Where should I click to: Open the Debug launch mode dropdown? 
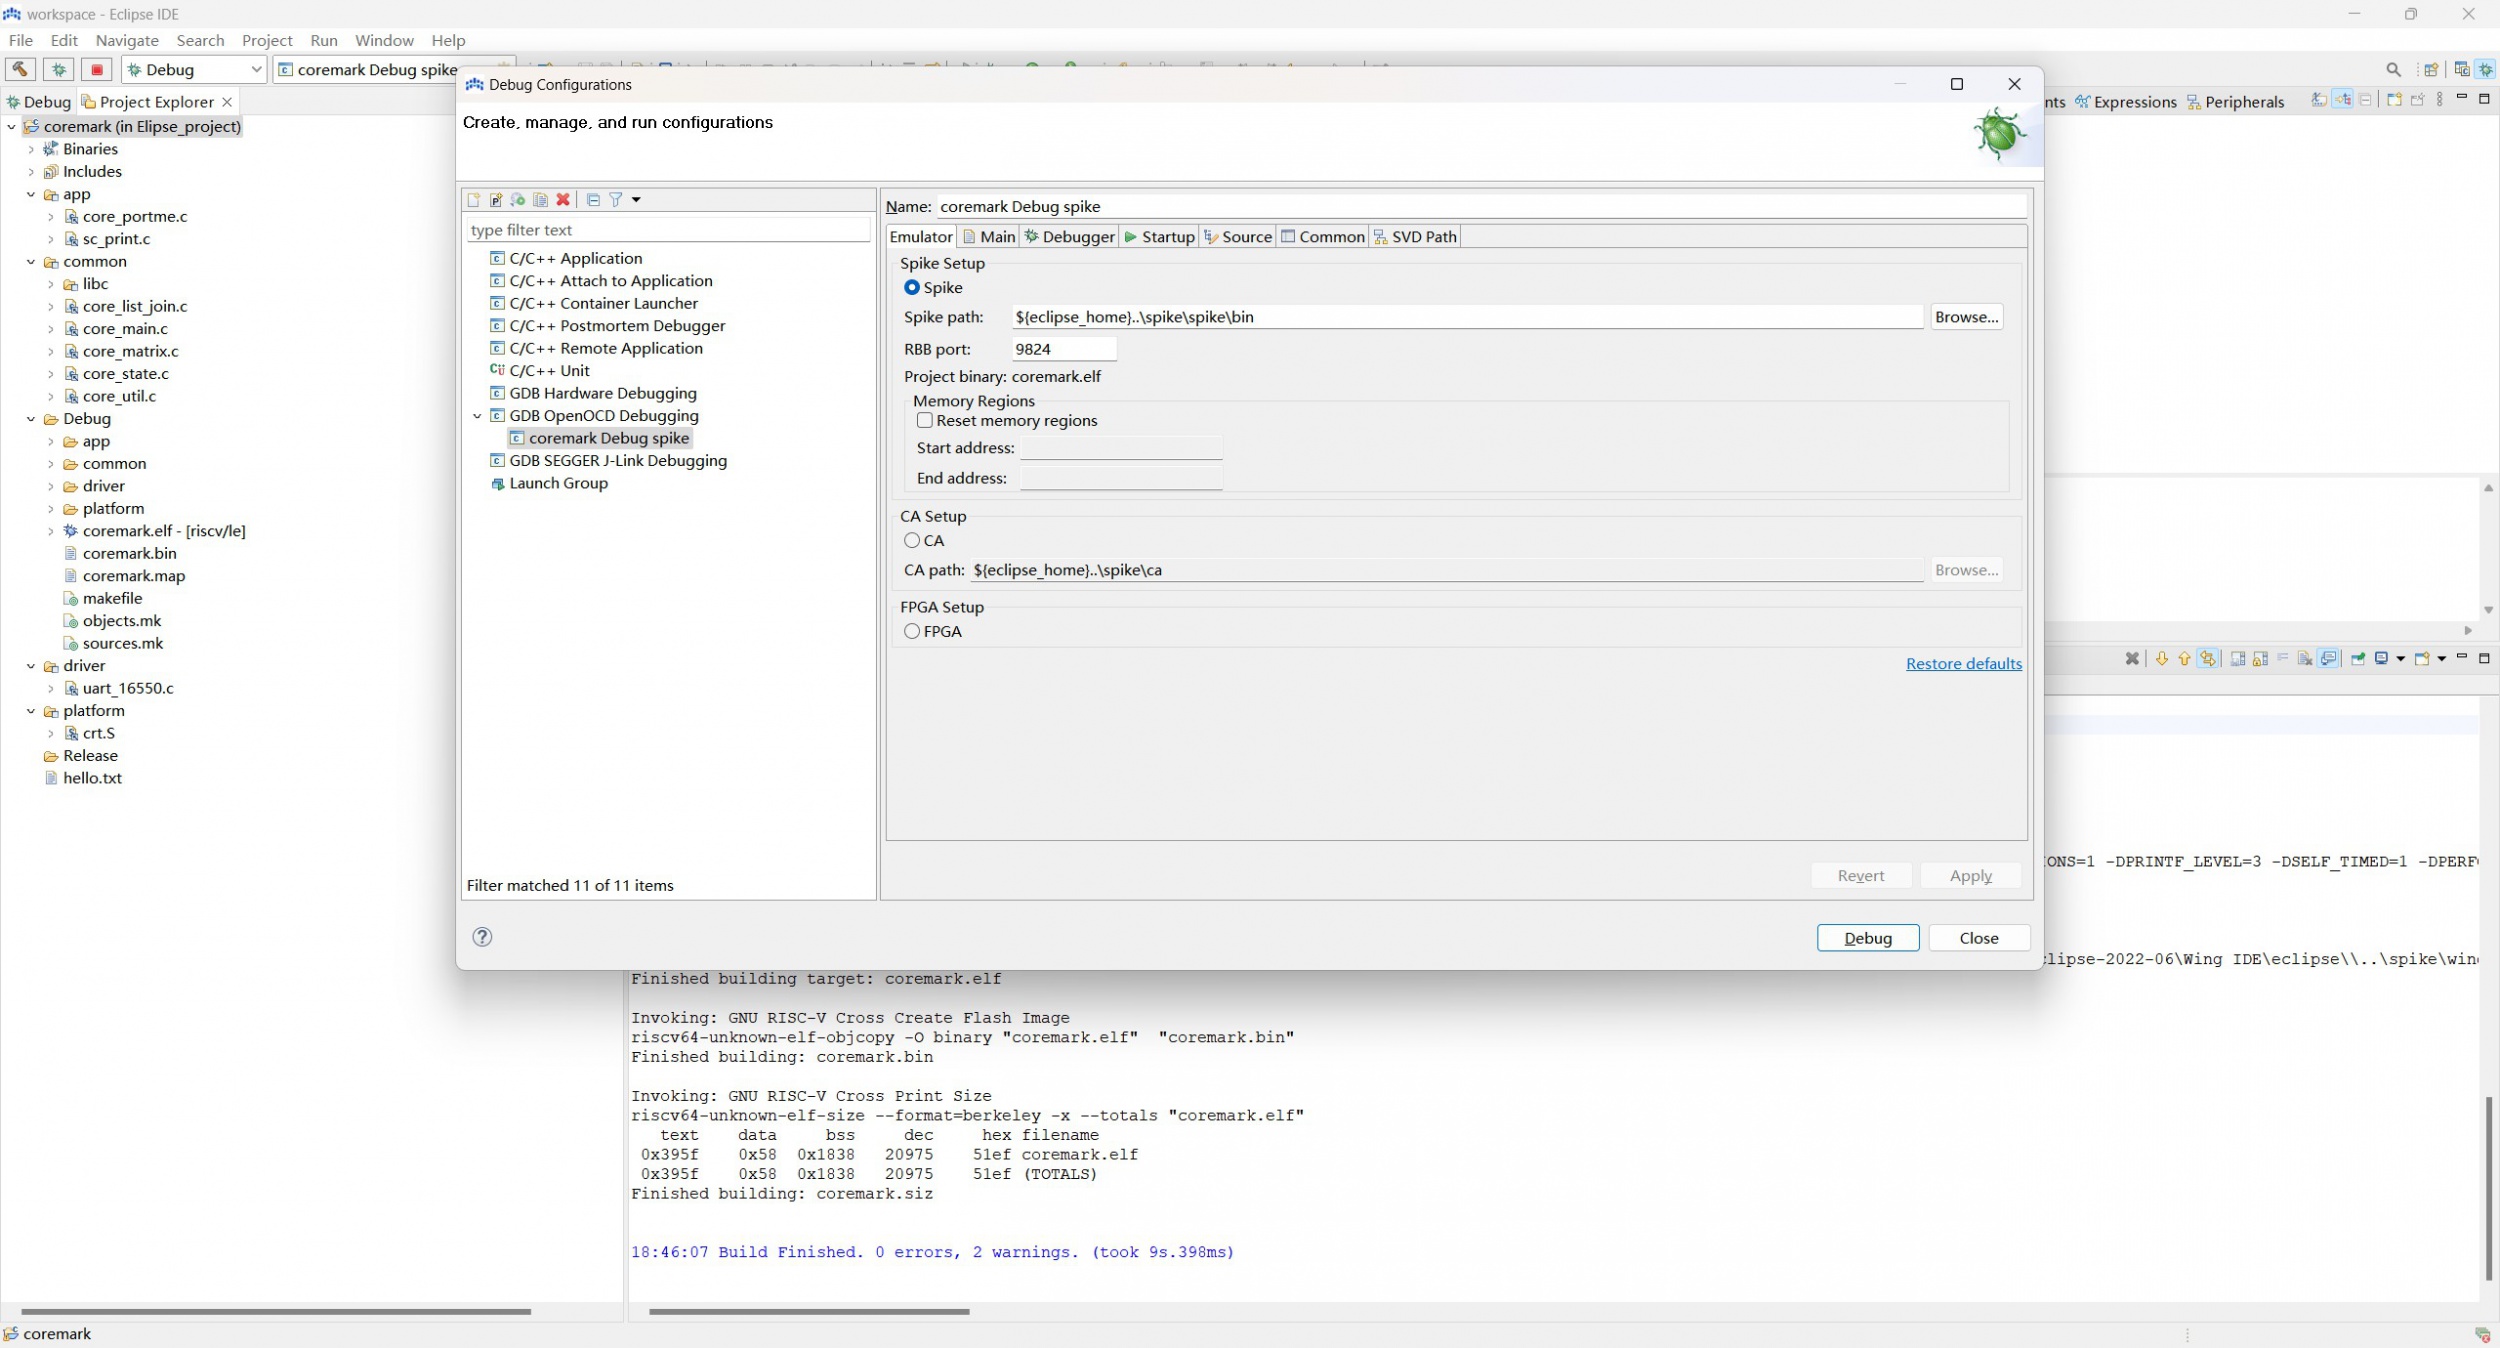tap(255, 70)
